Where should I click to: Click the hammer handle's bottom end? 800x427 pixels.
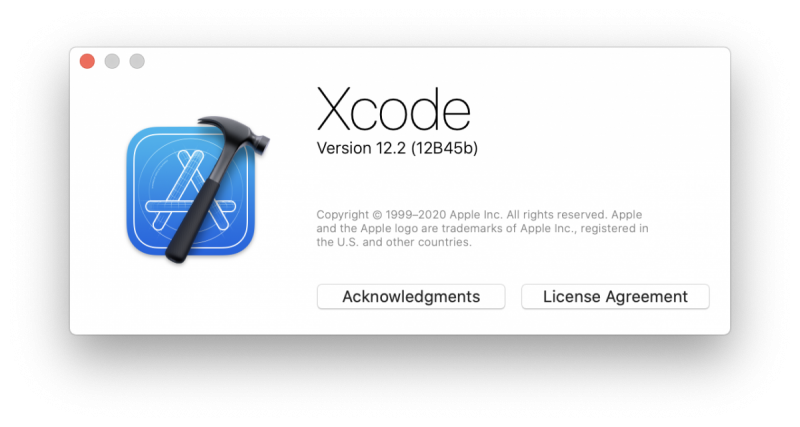pos(177,254)
